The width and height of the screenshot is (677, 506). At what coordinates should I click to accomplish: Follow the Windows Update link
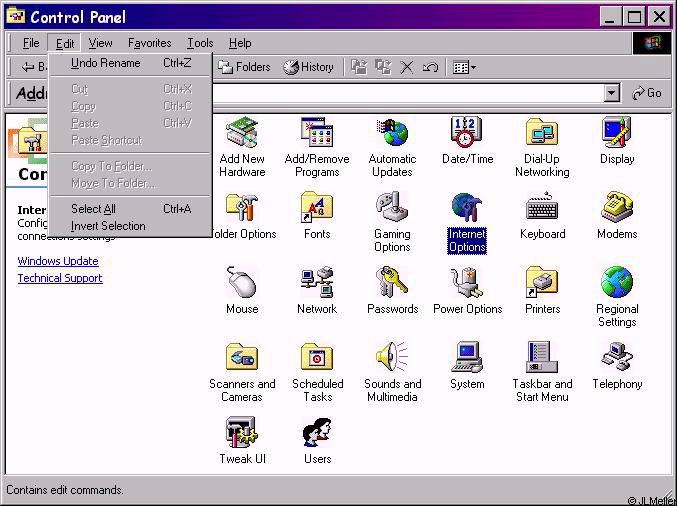click(x=58, y=261)
